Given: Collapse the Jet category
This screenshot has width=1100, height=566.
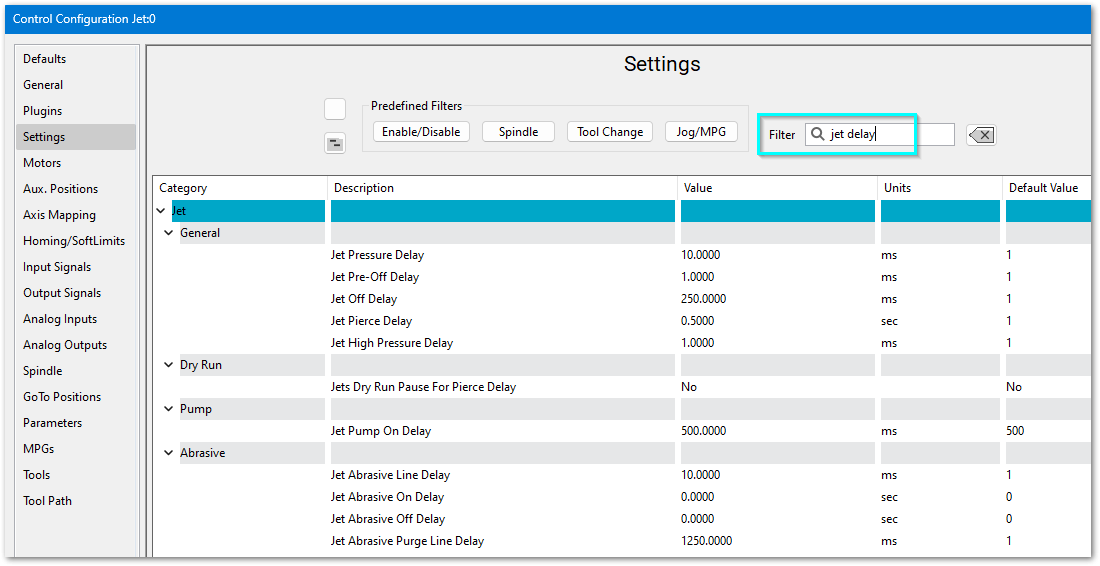Looking at the screenshot, I should pyautogui.click(x=161, y=211).
